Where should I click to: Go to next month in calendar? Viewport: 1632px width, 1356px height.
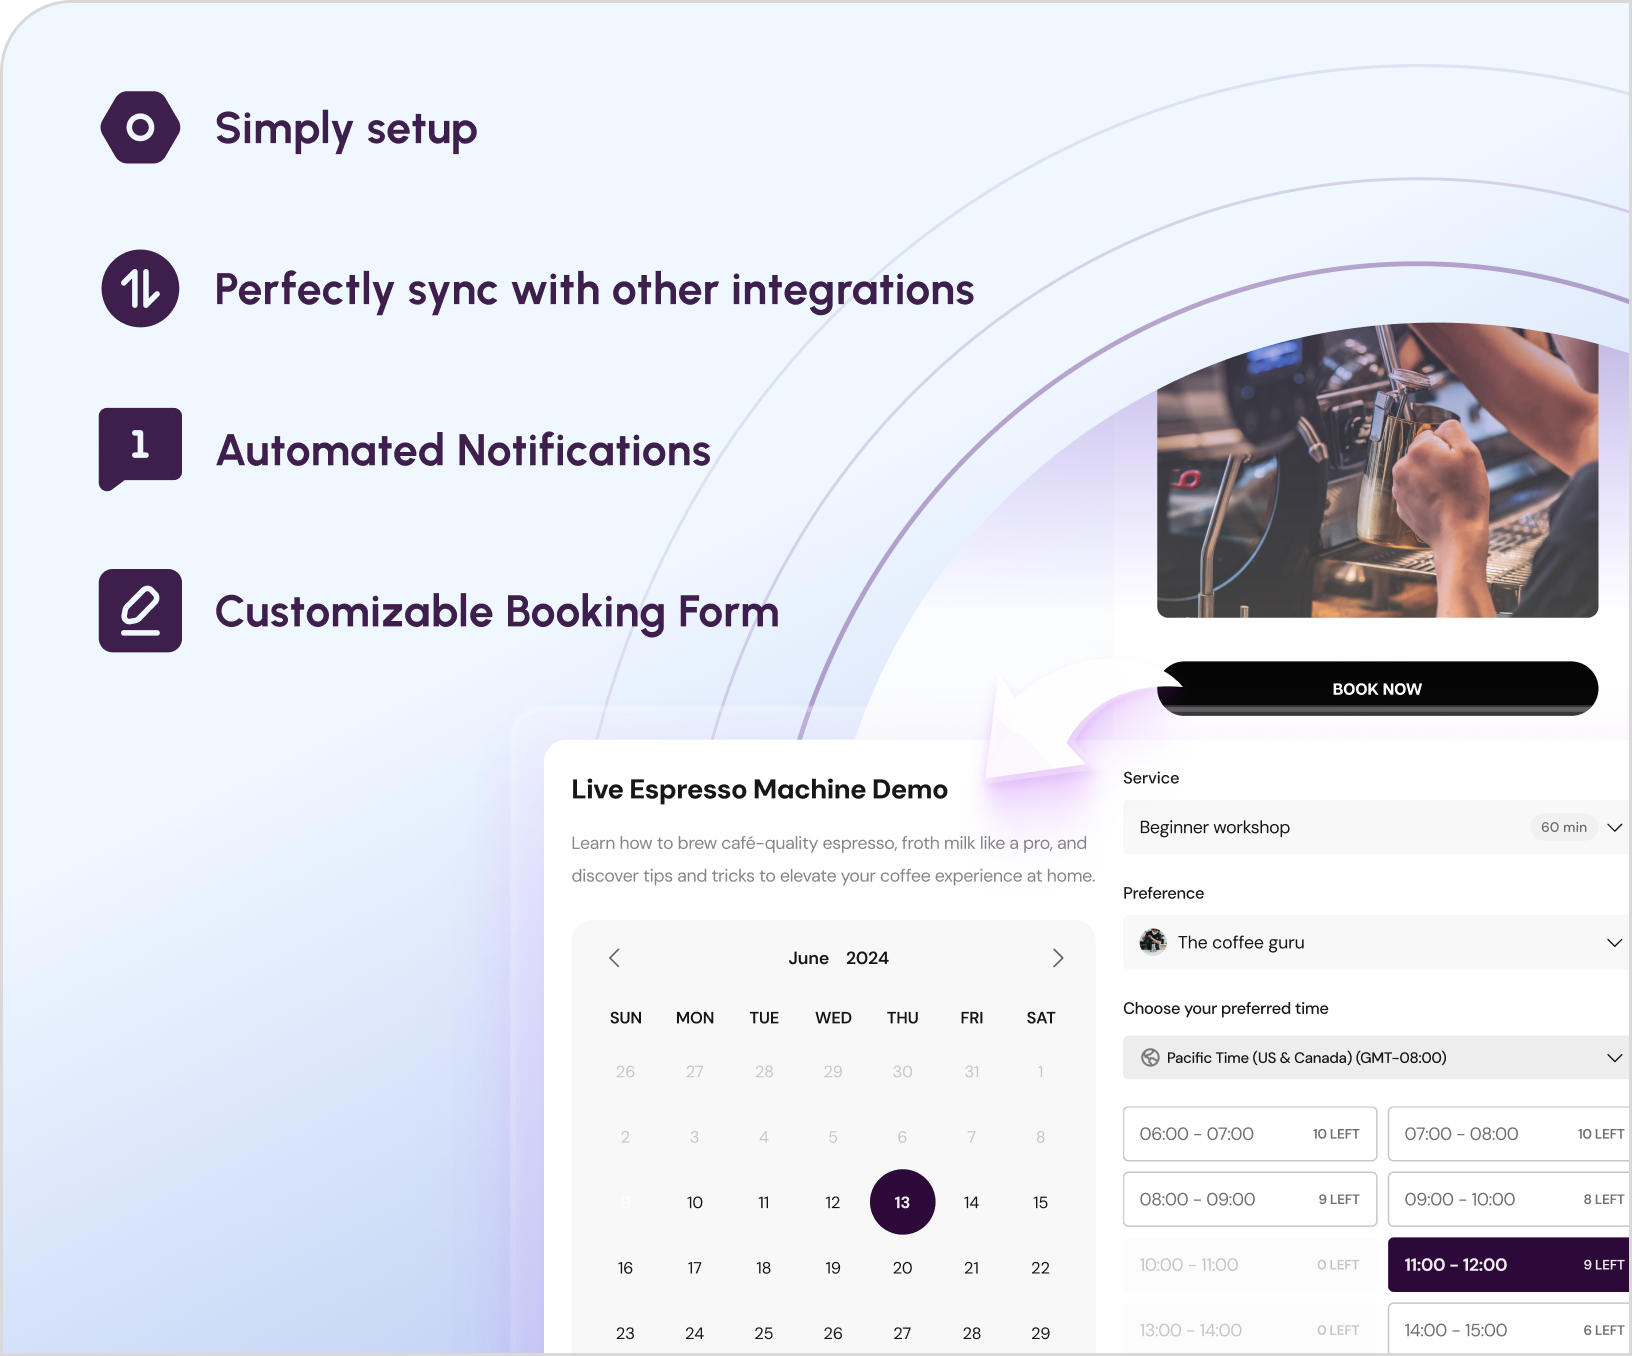point(1057,958)
